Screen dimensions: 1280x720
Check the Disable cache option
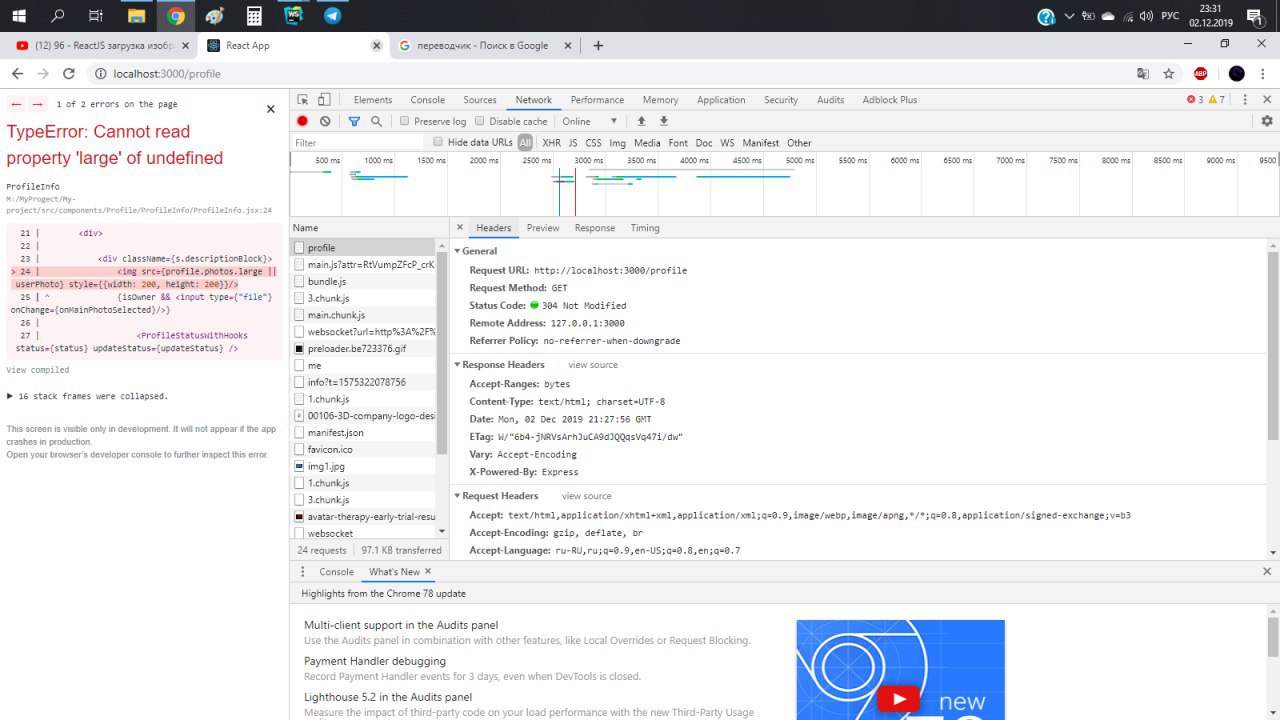point(481,121)
